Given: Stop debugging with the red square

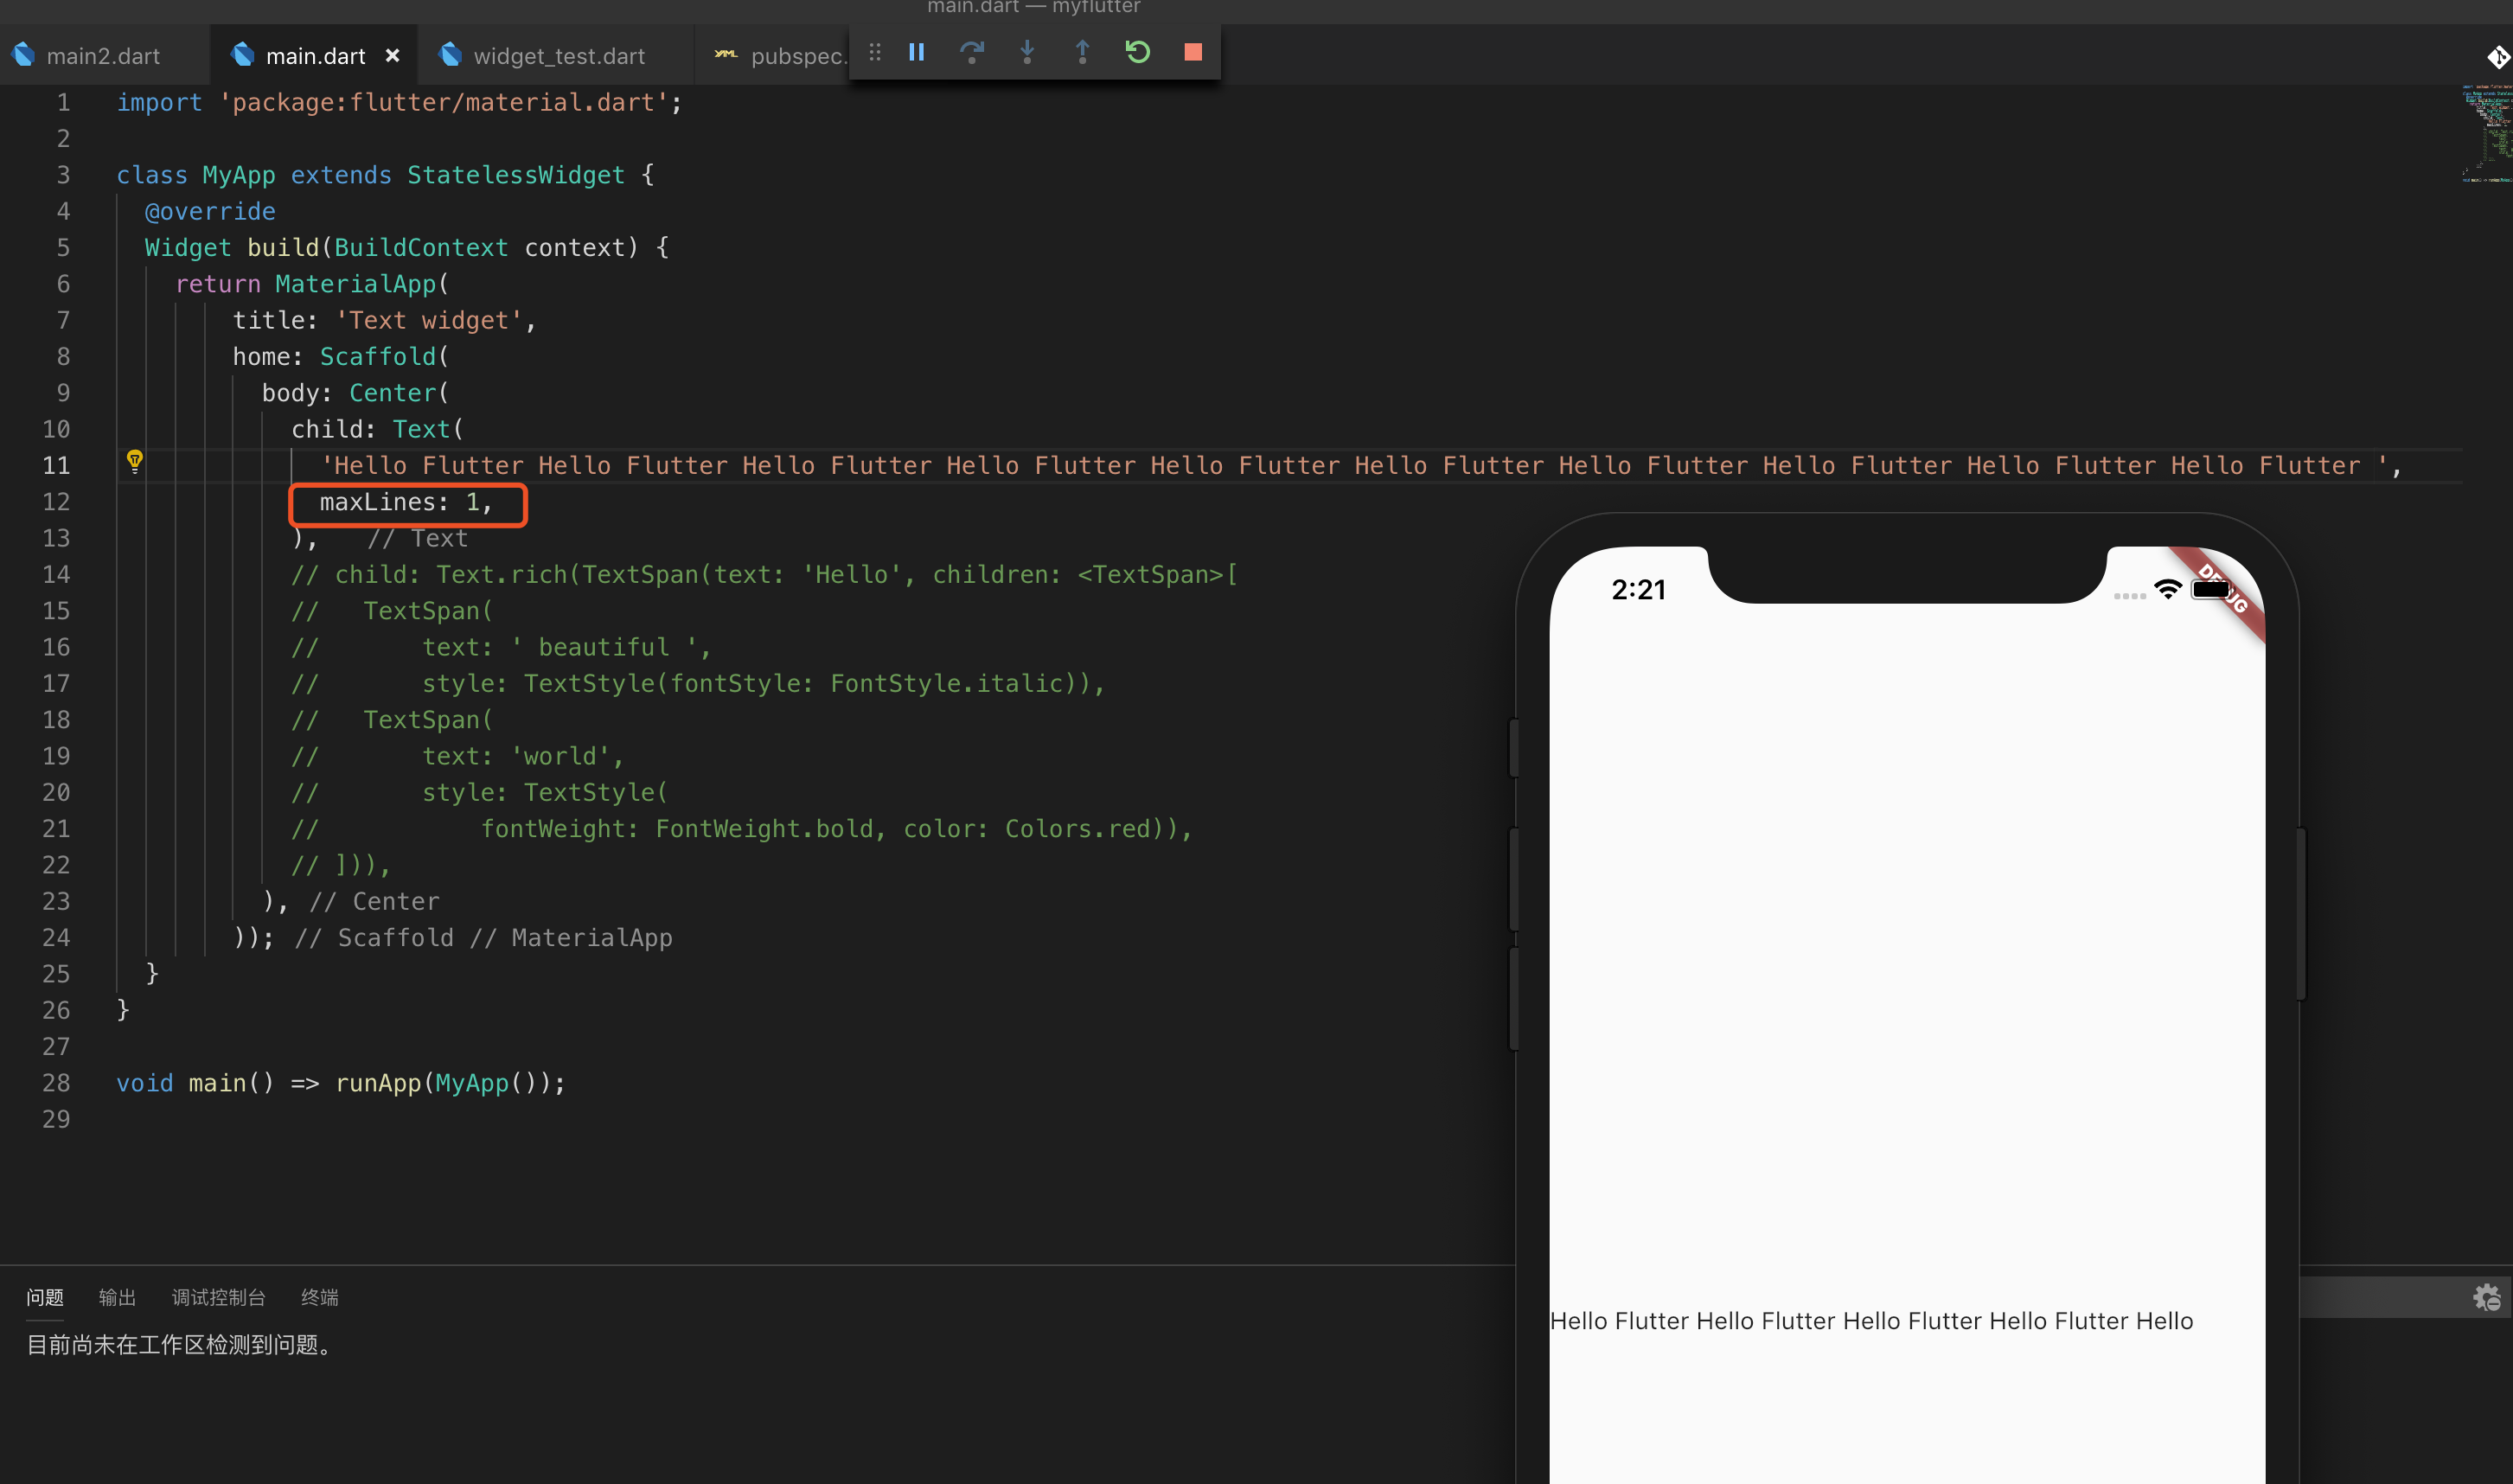Looking at the screenshot, I should coord(1193,52).
